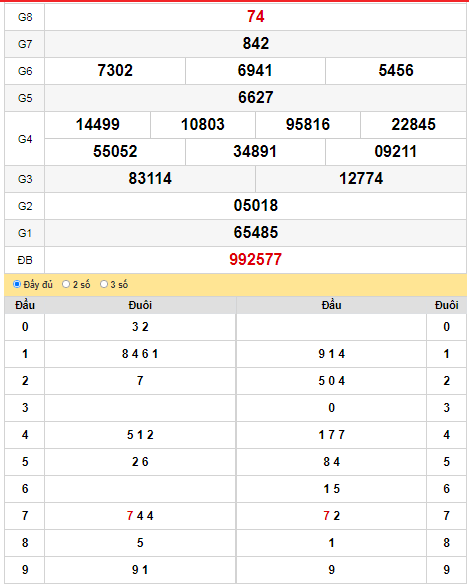Click the G2 number 05018
This screenshot has width=469, height=588.
point(255,206)
